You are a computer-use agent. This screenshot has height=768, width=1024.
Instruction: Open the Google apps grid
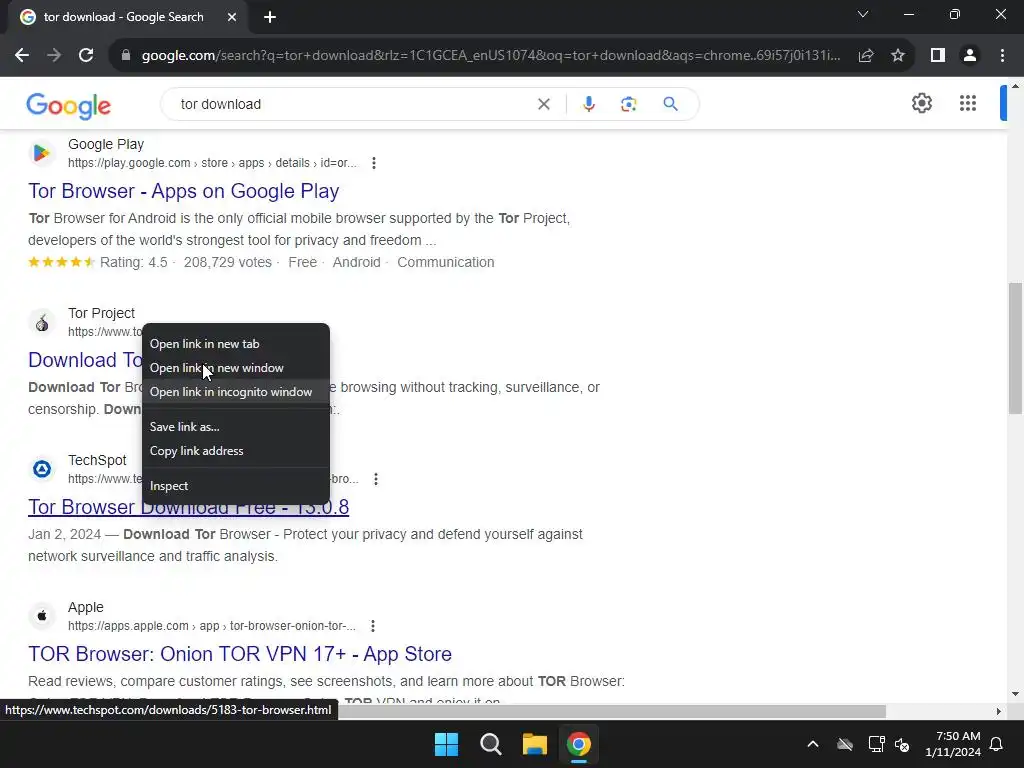[x=968, y=103]
